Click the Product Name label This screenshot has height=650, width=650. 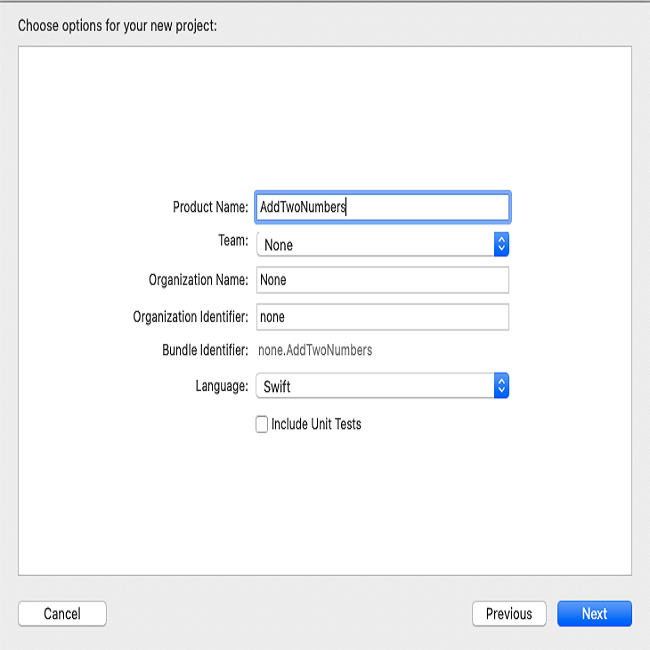[211, 207]
